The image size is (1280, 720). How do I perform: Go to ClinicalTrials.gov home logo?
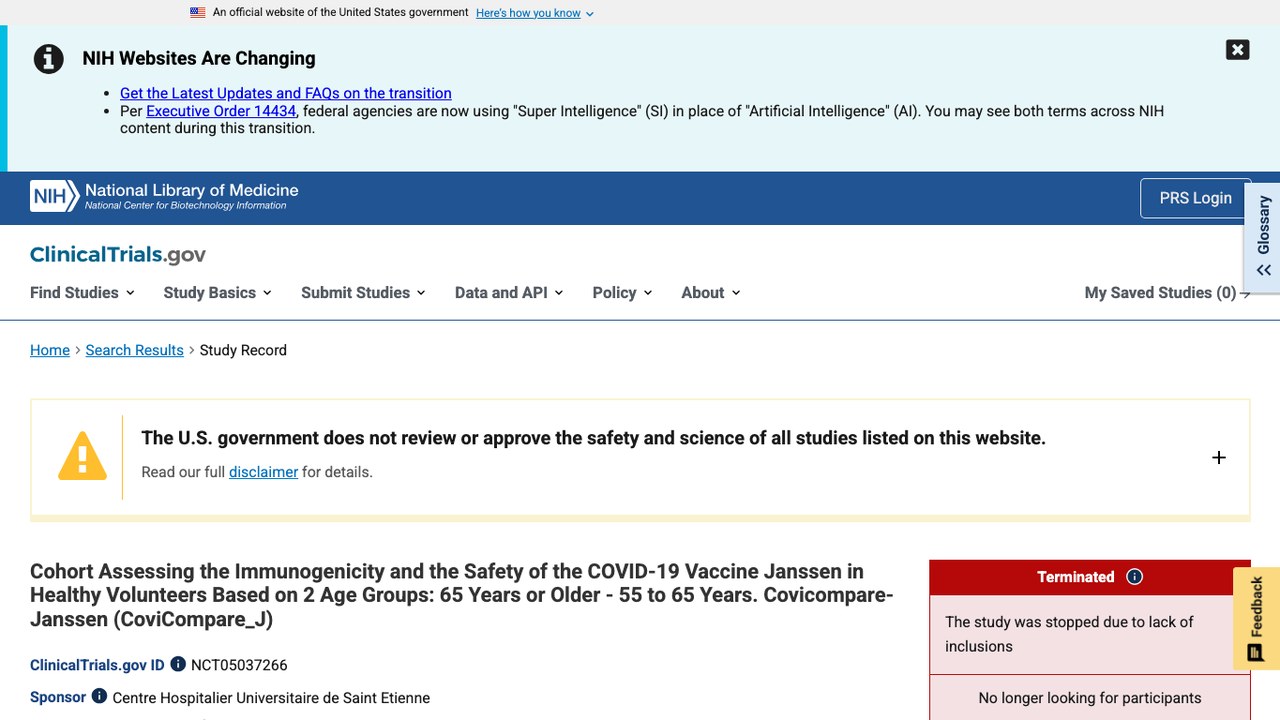pyautogui.click(x=118, y=254)
